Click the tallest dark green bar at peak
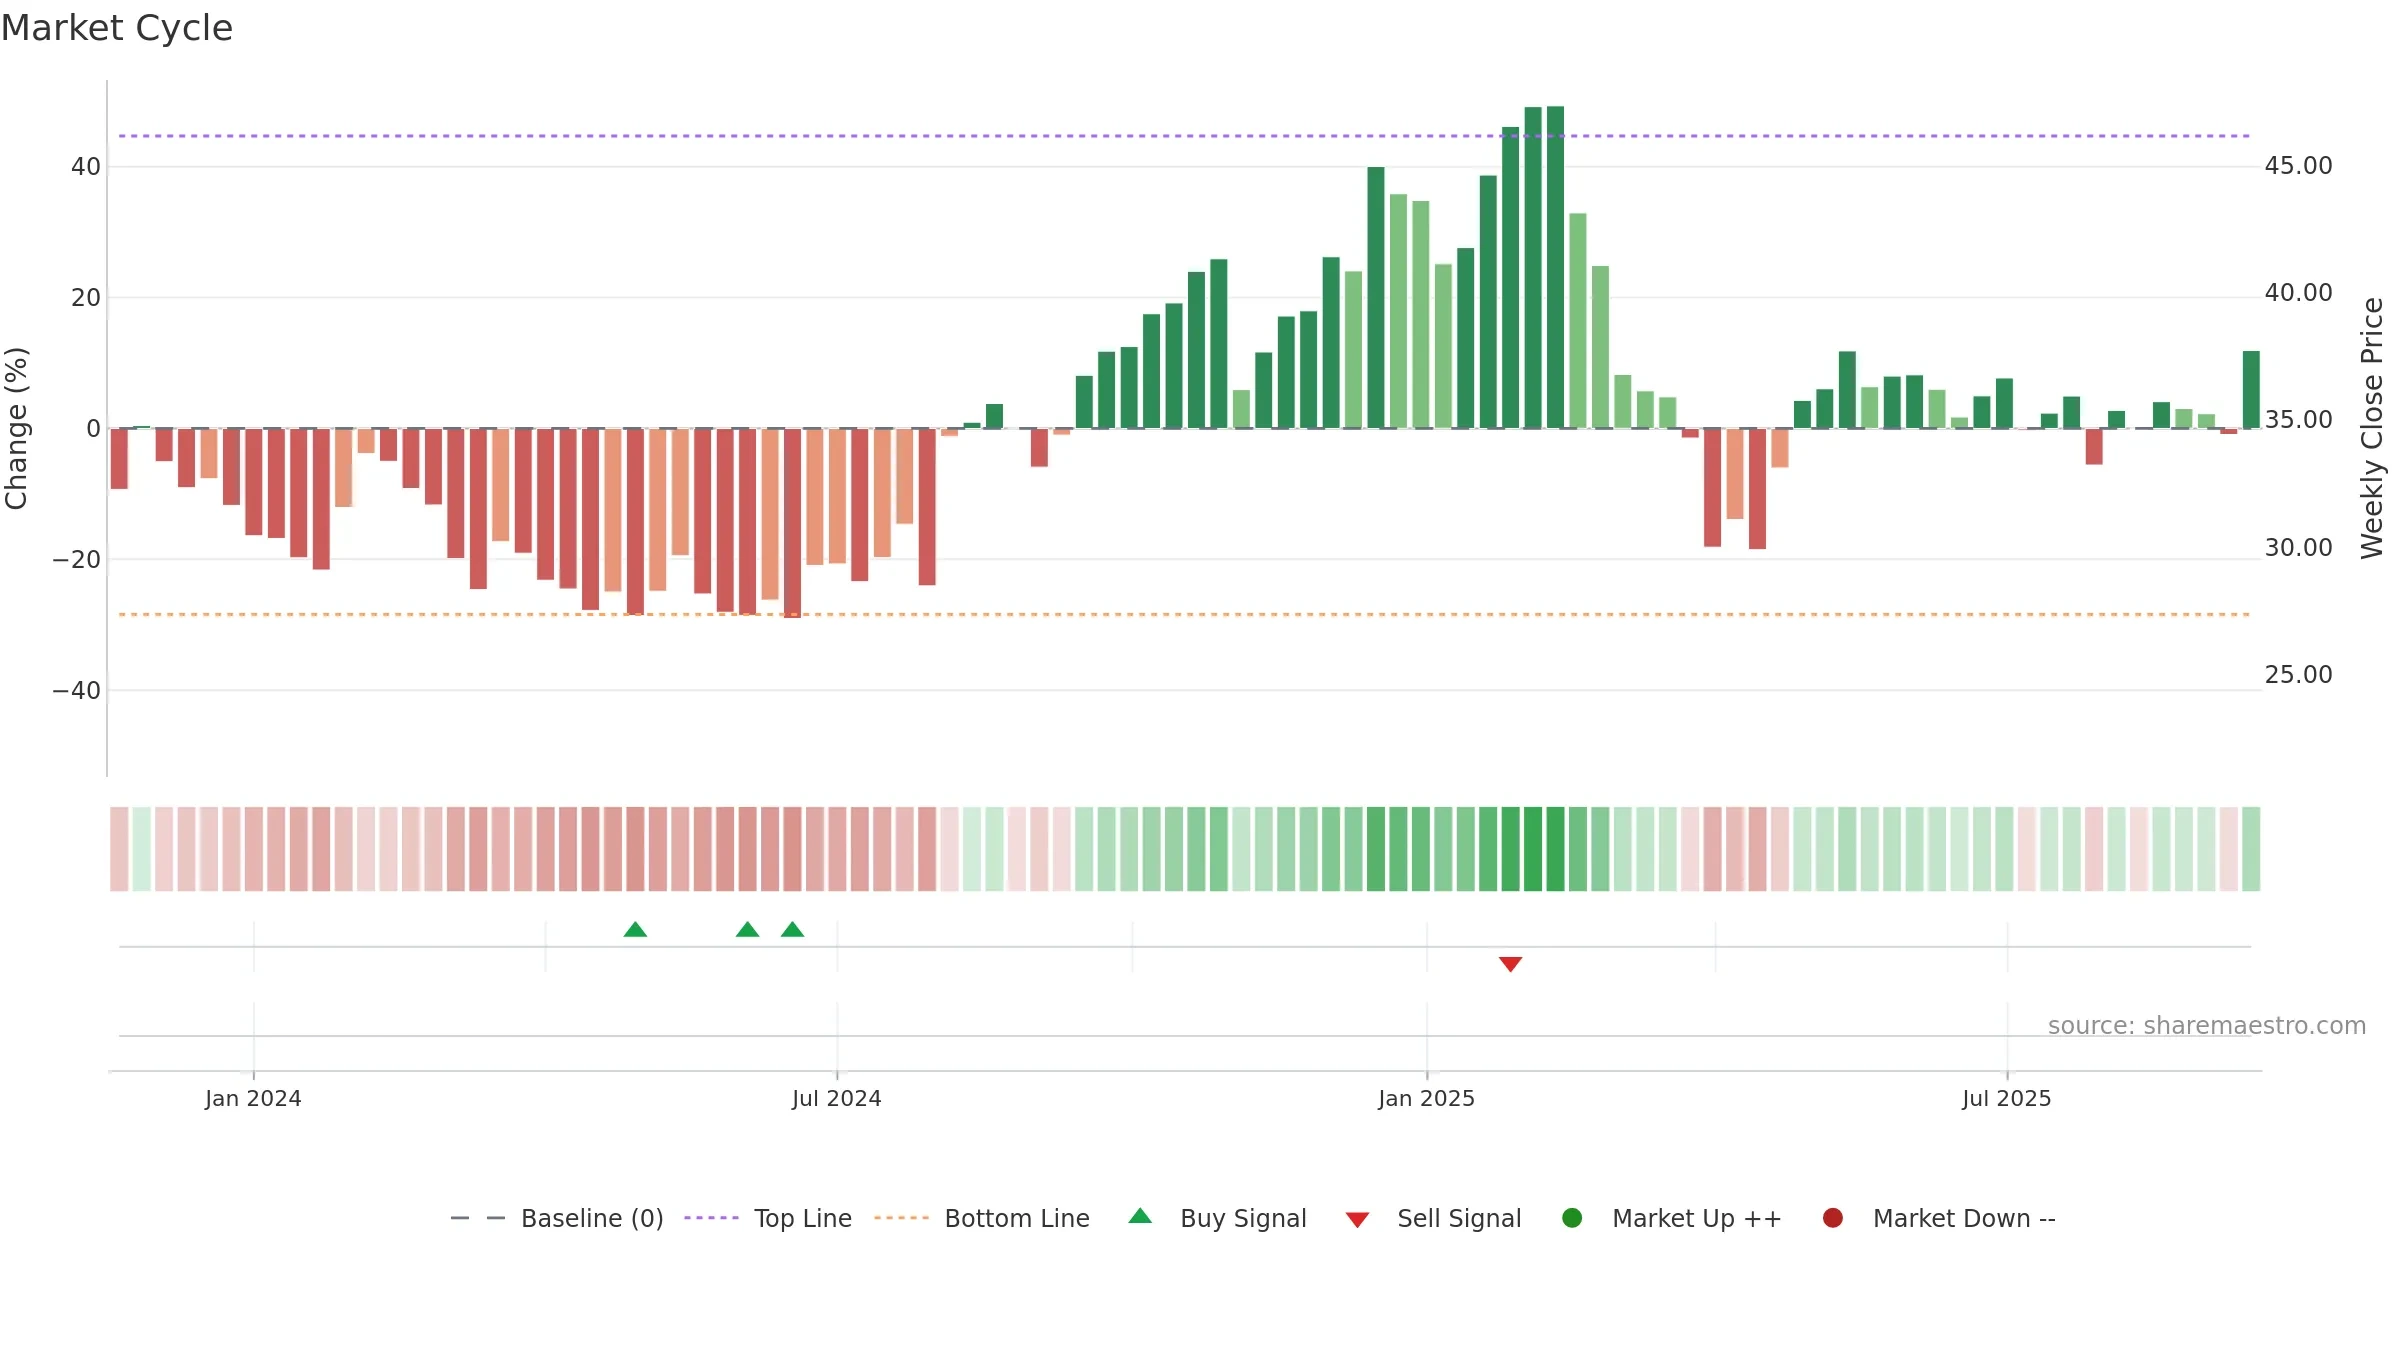This screenshot has height=1350, width=2400. (1555, 267)
